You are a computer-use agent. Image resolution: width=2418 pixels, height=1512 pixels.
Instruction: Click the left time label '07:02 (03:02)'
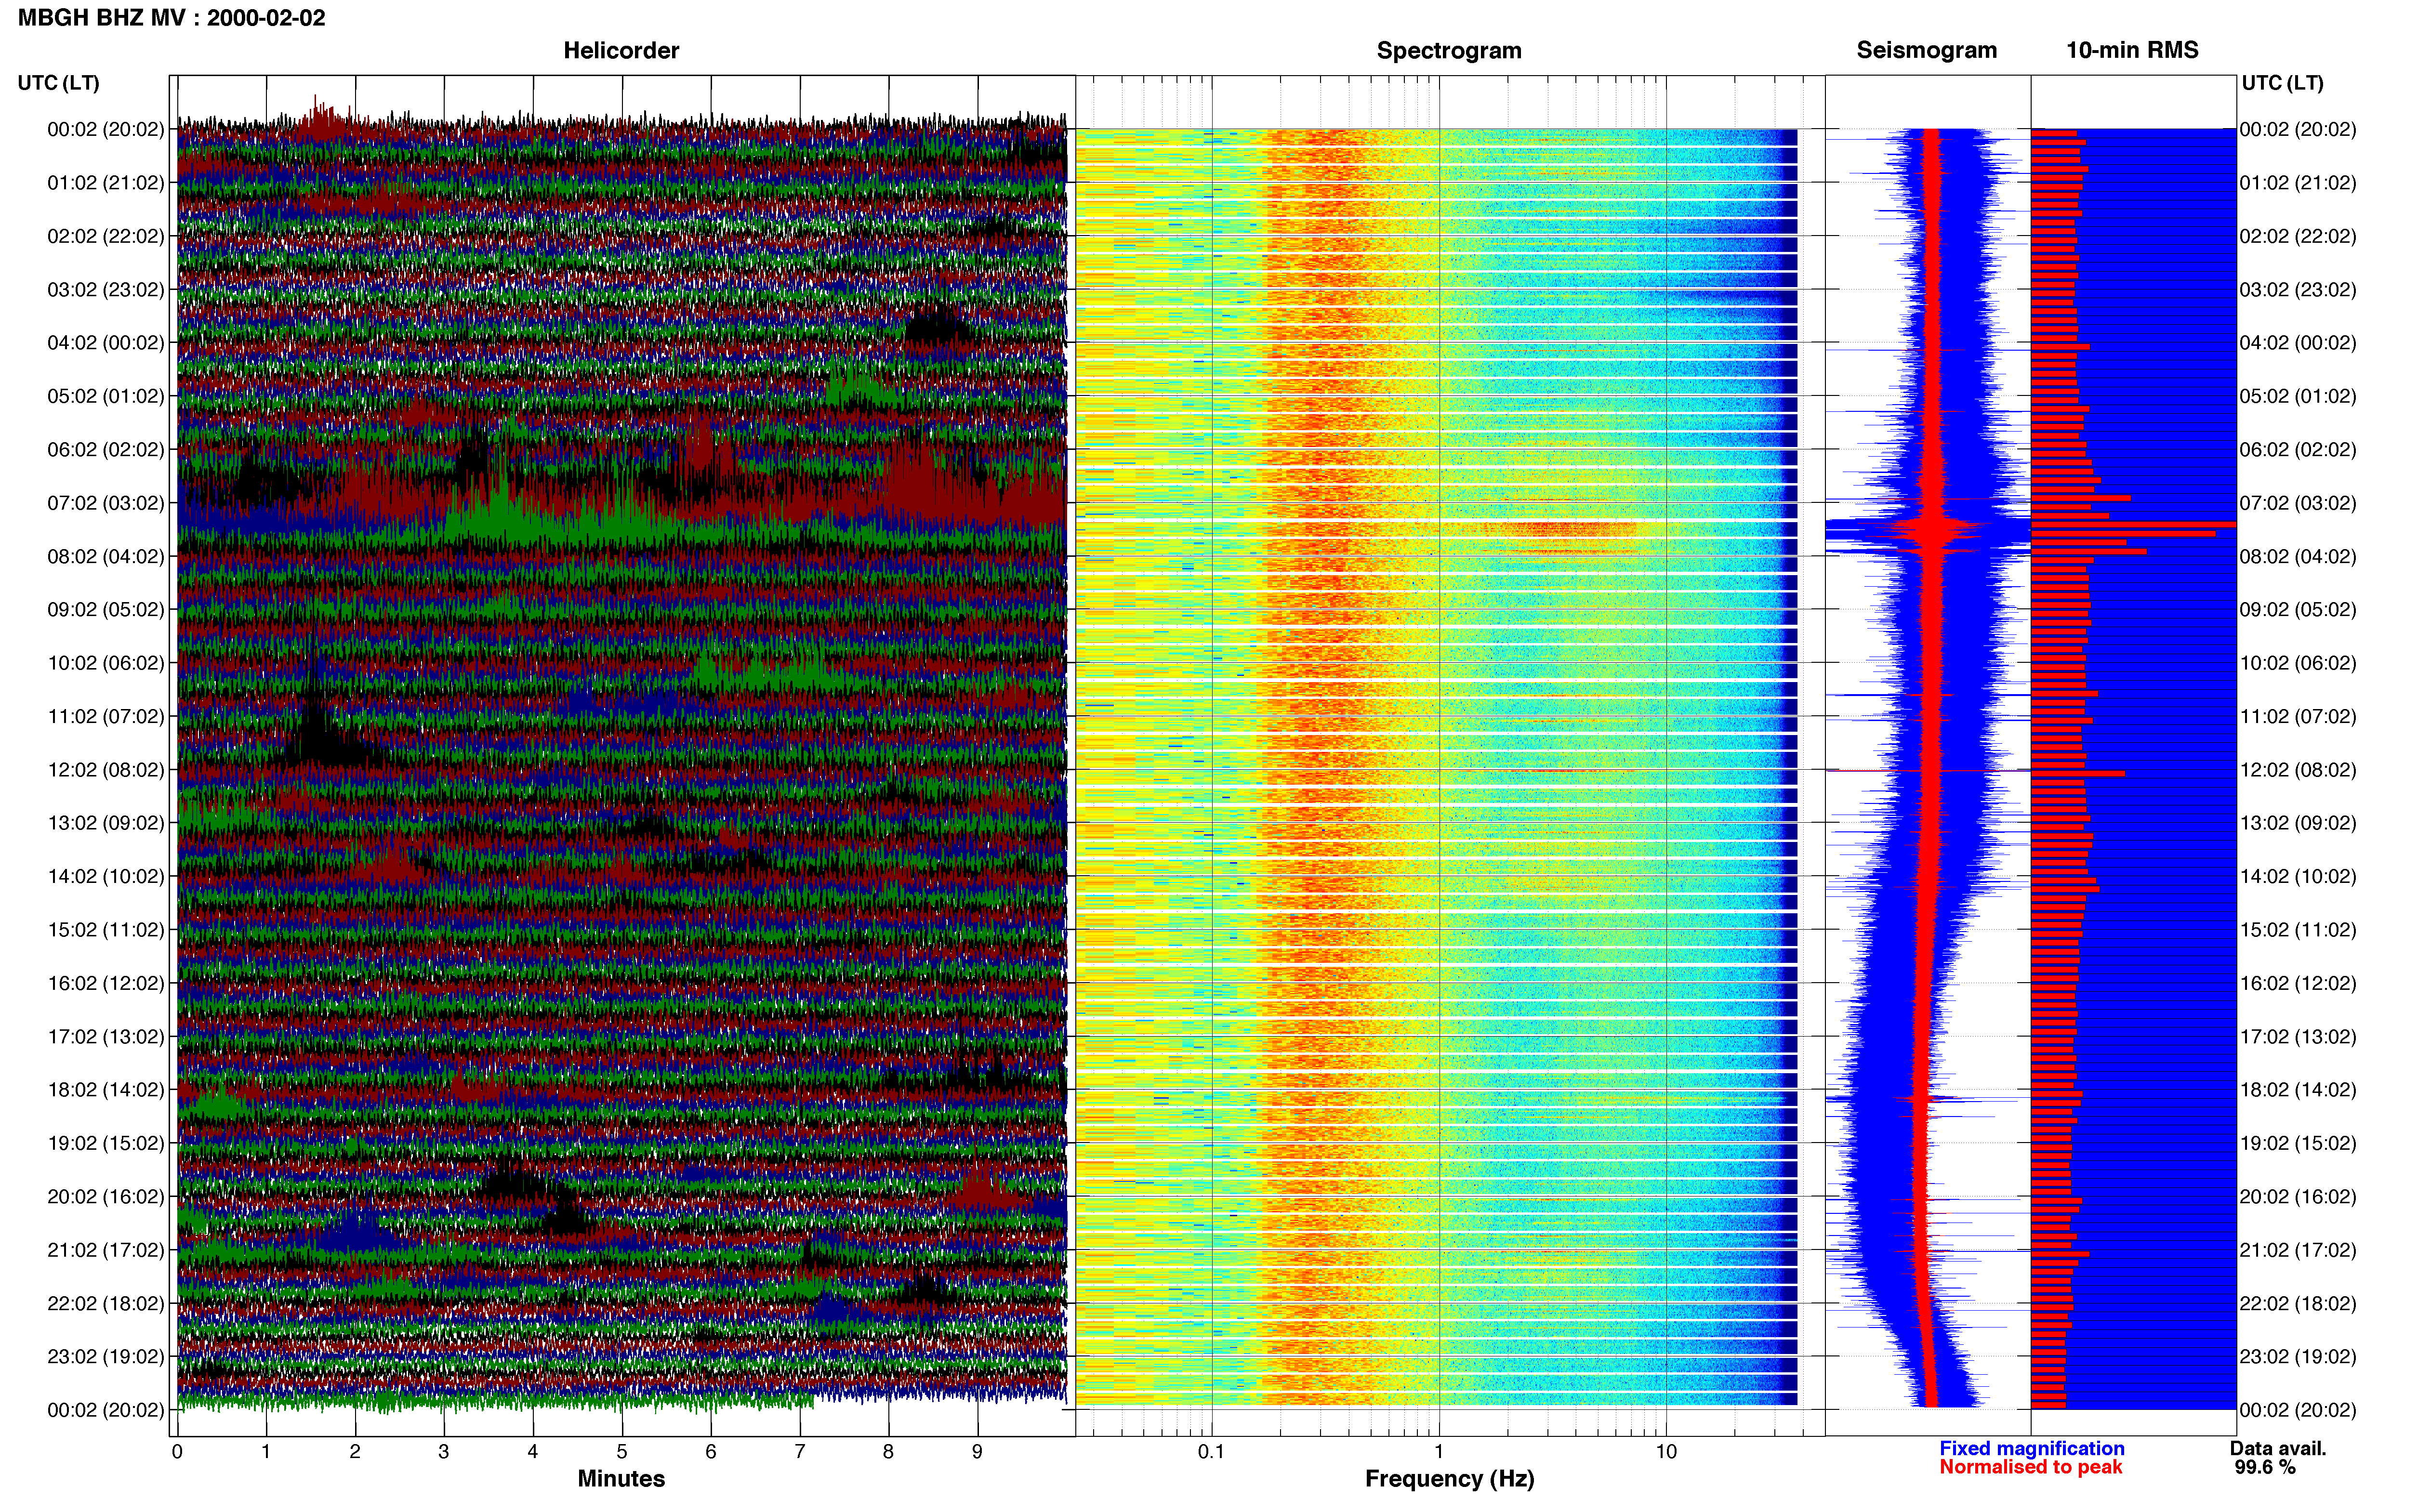click(x=105, y=503)
